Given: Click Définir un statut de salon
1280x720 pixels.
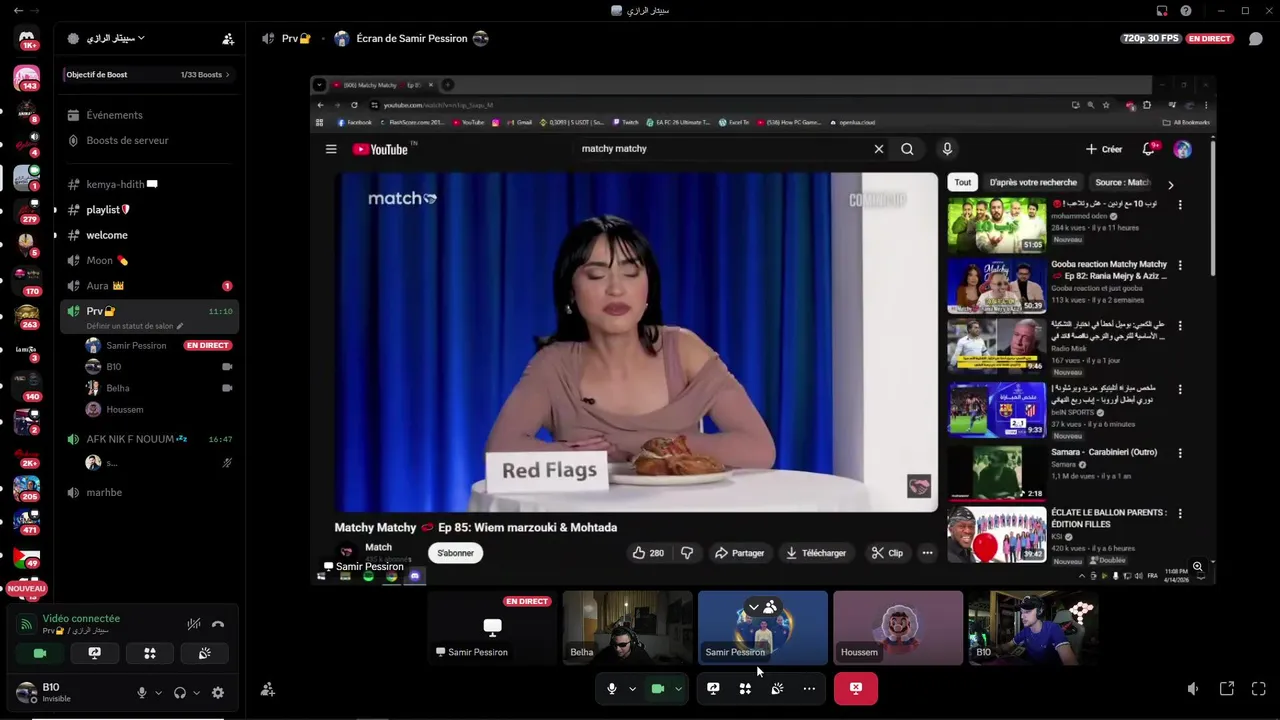Looking at the screenshot, I should pos(135,326).
